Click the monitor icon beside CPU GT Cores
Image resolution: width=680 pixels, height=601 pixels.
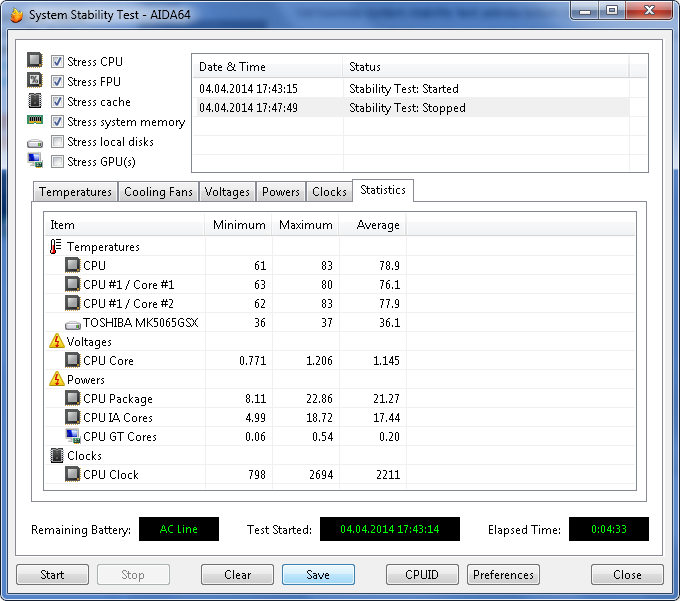pyautogui.click(x=72, y=437)
